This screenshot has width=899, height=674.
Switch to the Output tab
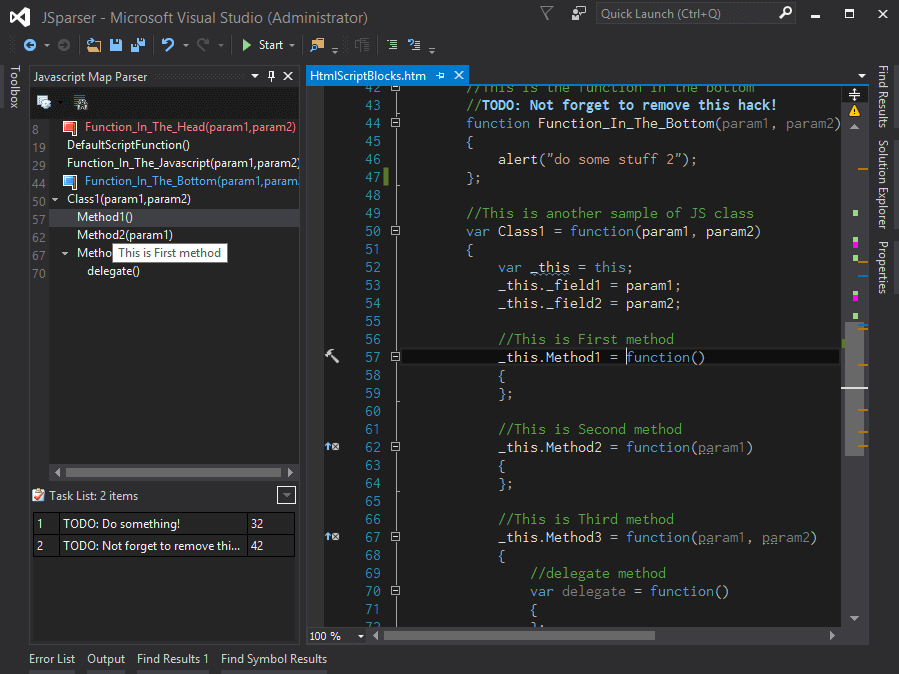click(106, 659)
